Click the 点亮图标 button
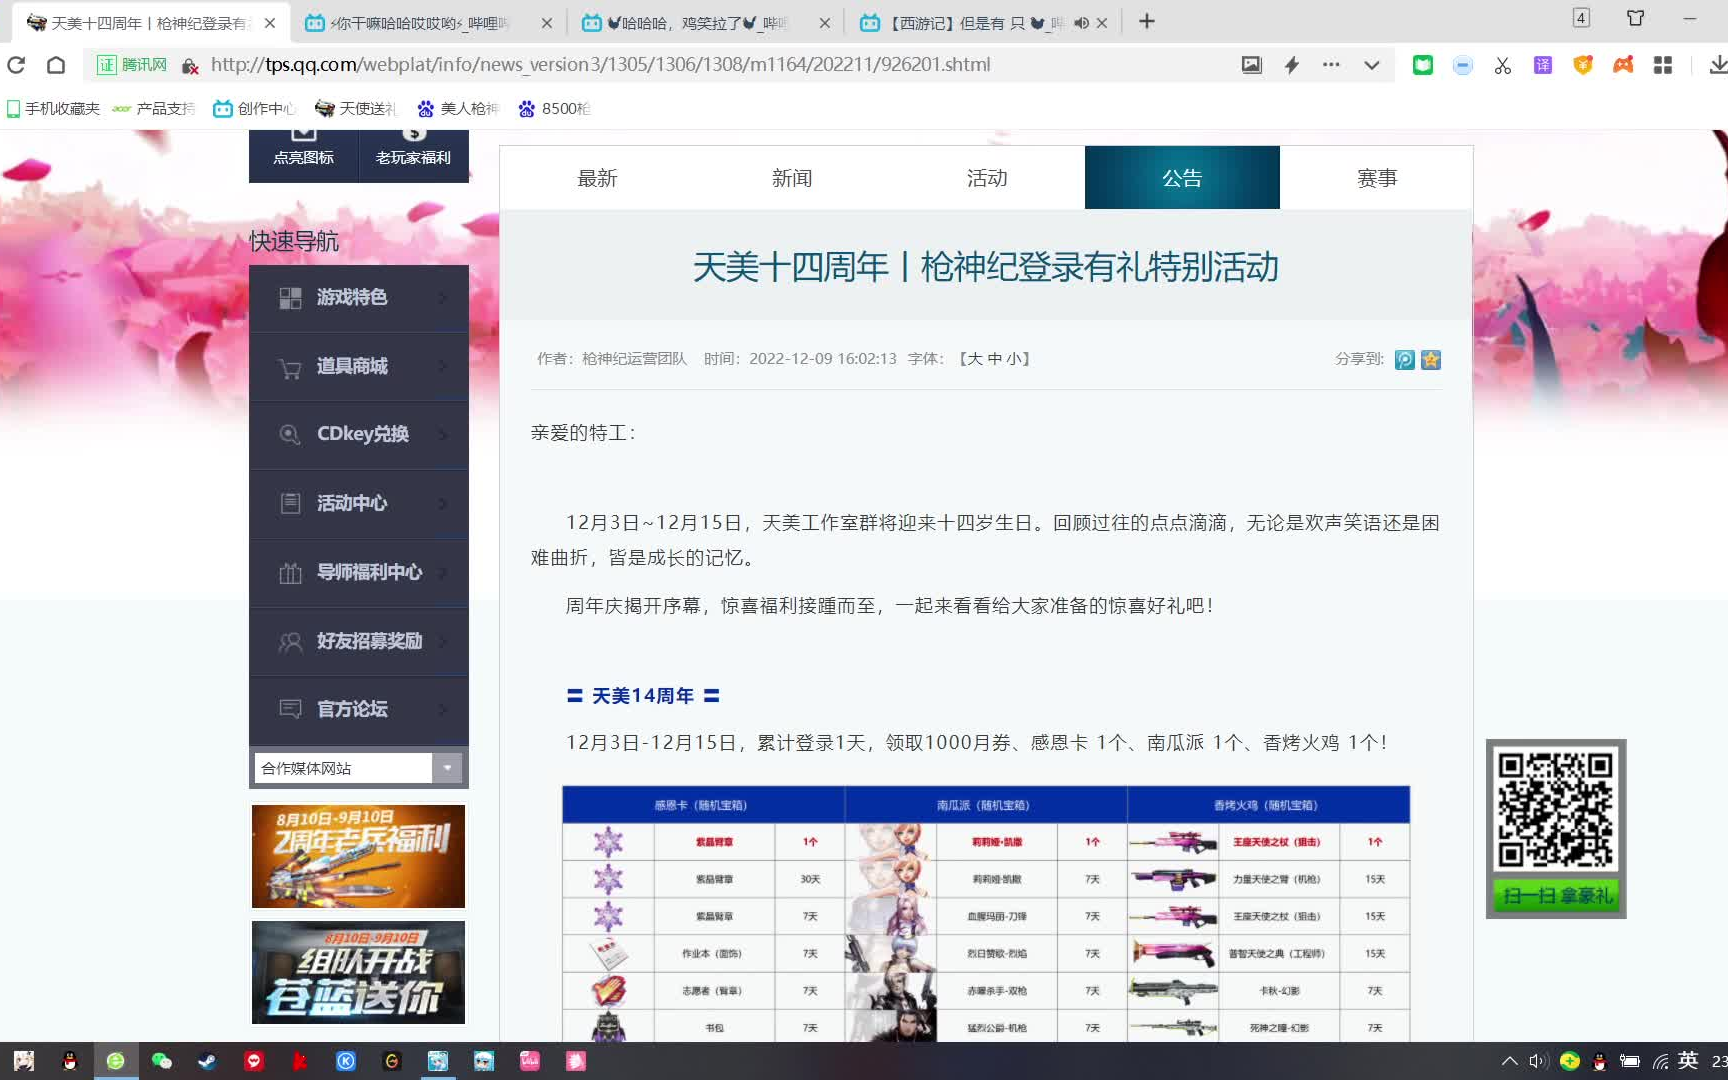The image size is (1728, 1080). point(303,155)
